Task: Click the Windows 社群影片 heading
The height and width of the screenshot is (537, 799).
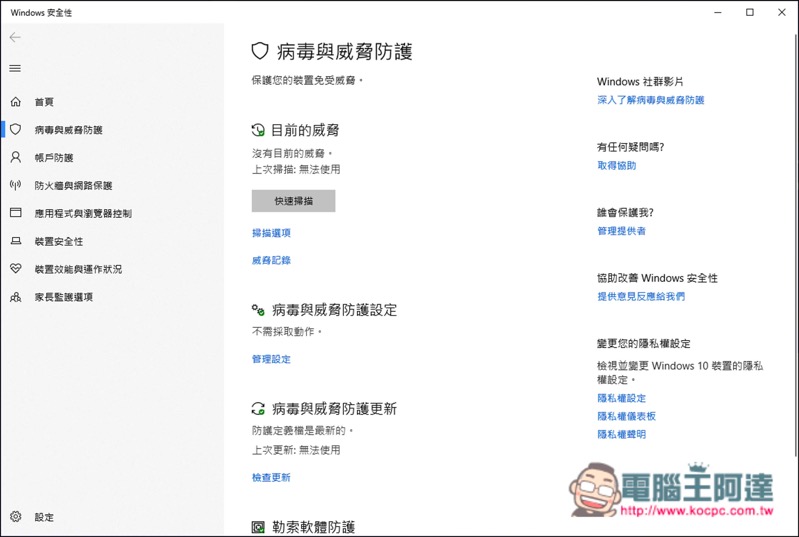Action: [640, 82]
